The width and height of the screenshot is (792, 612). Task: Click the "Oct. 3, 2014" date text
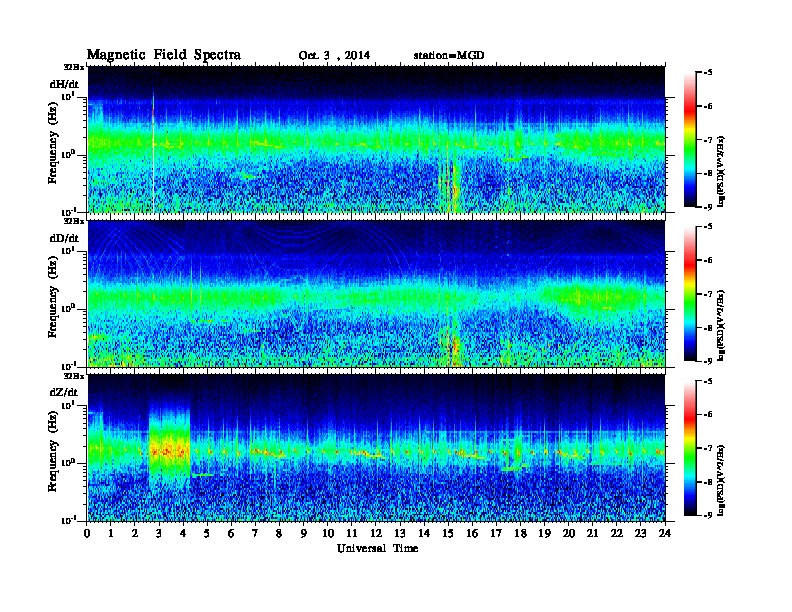334,56
